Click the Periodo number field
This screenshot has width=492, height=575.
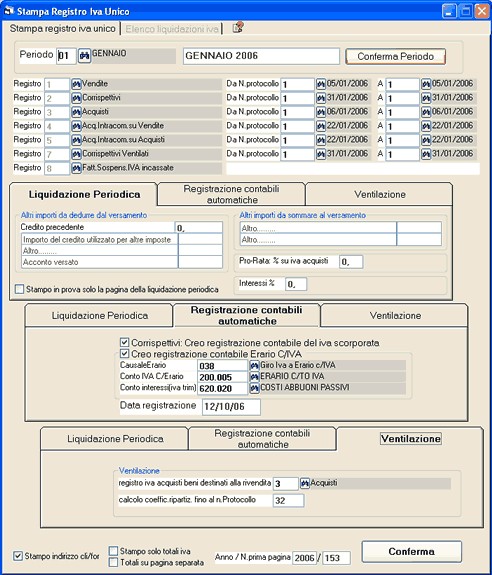(66, 56)
